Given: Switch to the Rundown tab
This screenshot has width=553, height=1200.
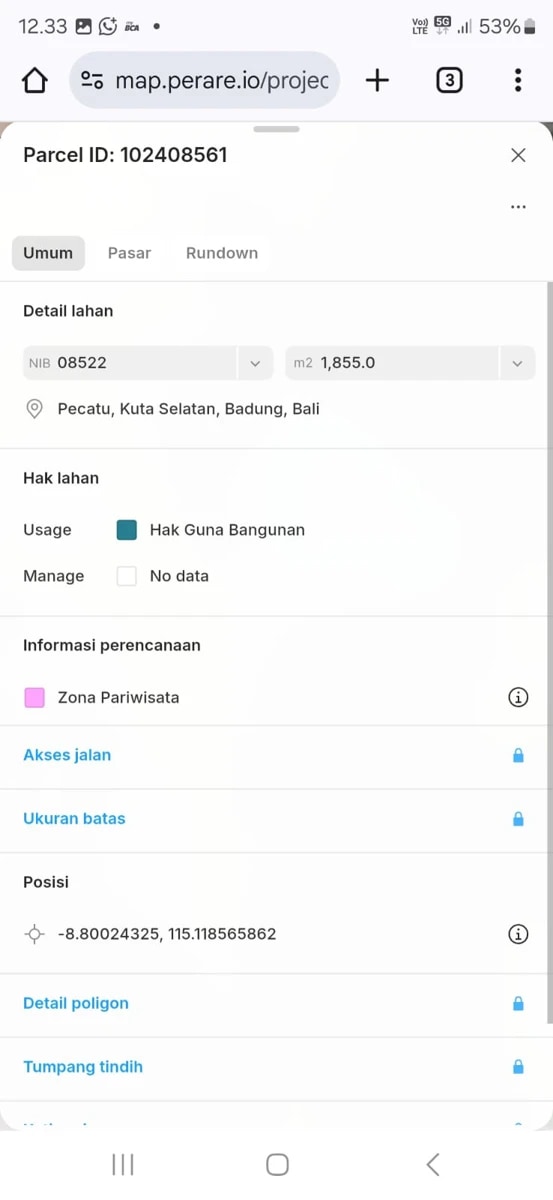Looking at the screenshot, I should 222,253.
